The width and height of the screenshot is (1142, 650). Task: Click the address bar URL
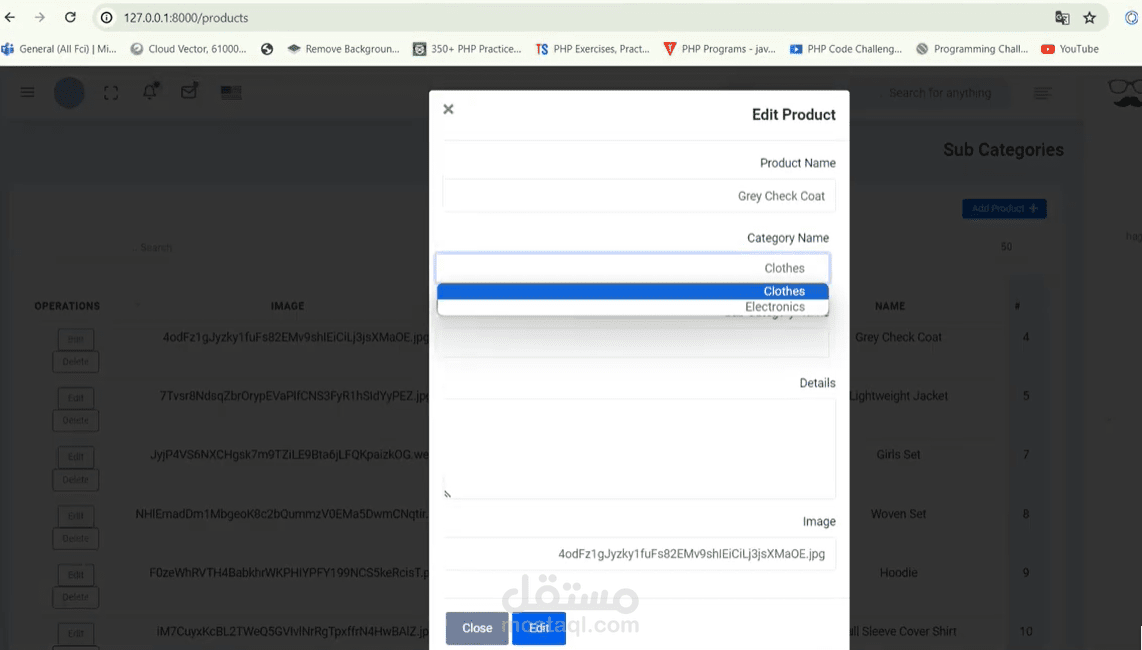click(x=186, y=17)
